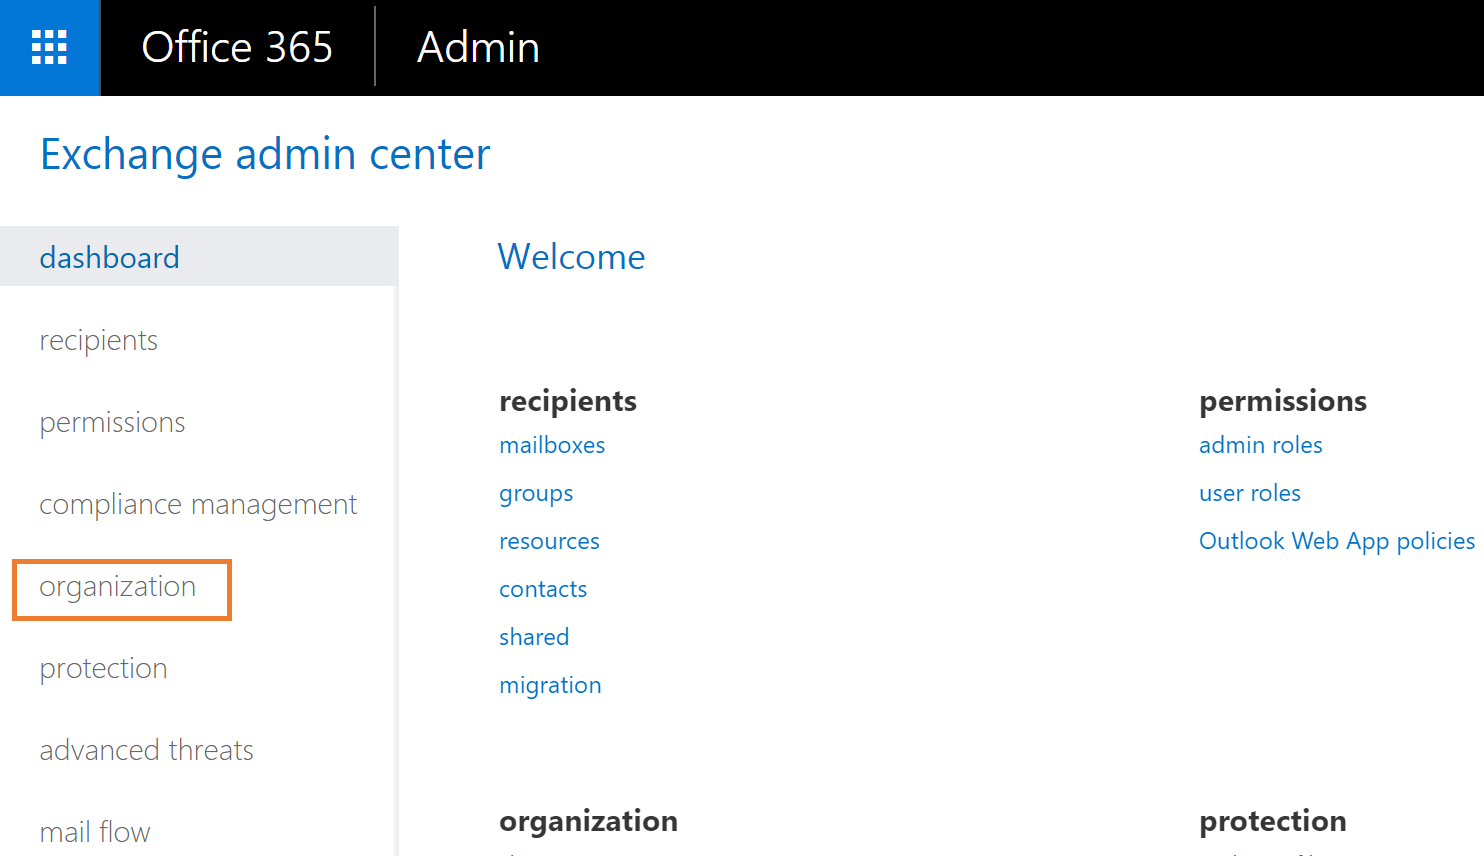Select dashboard in the left navigation

110,258
